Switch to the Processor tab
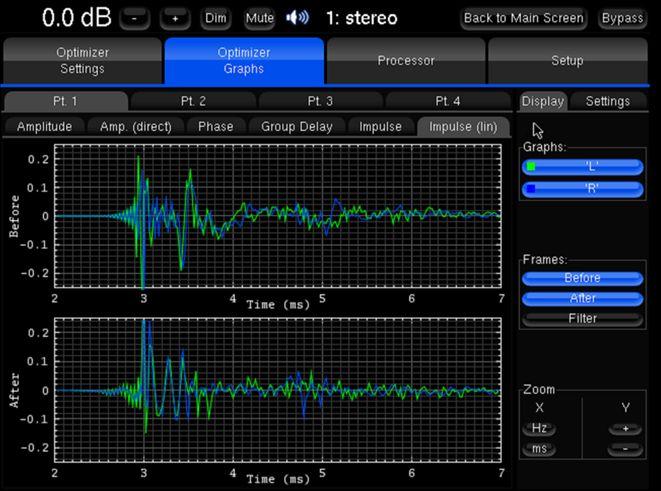The image size is (661, 491). pos(406,61)
